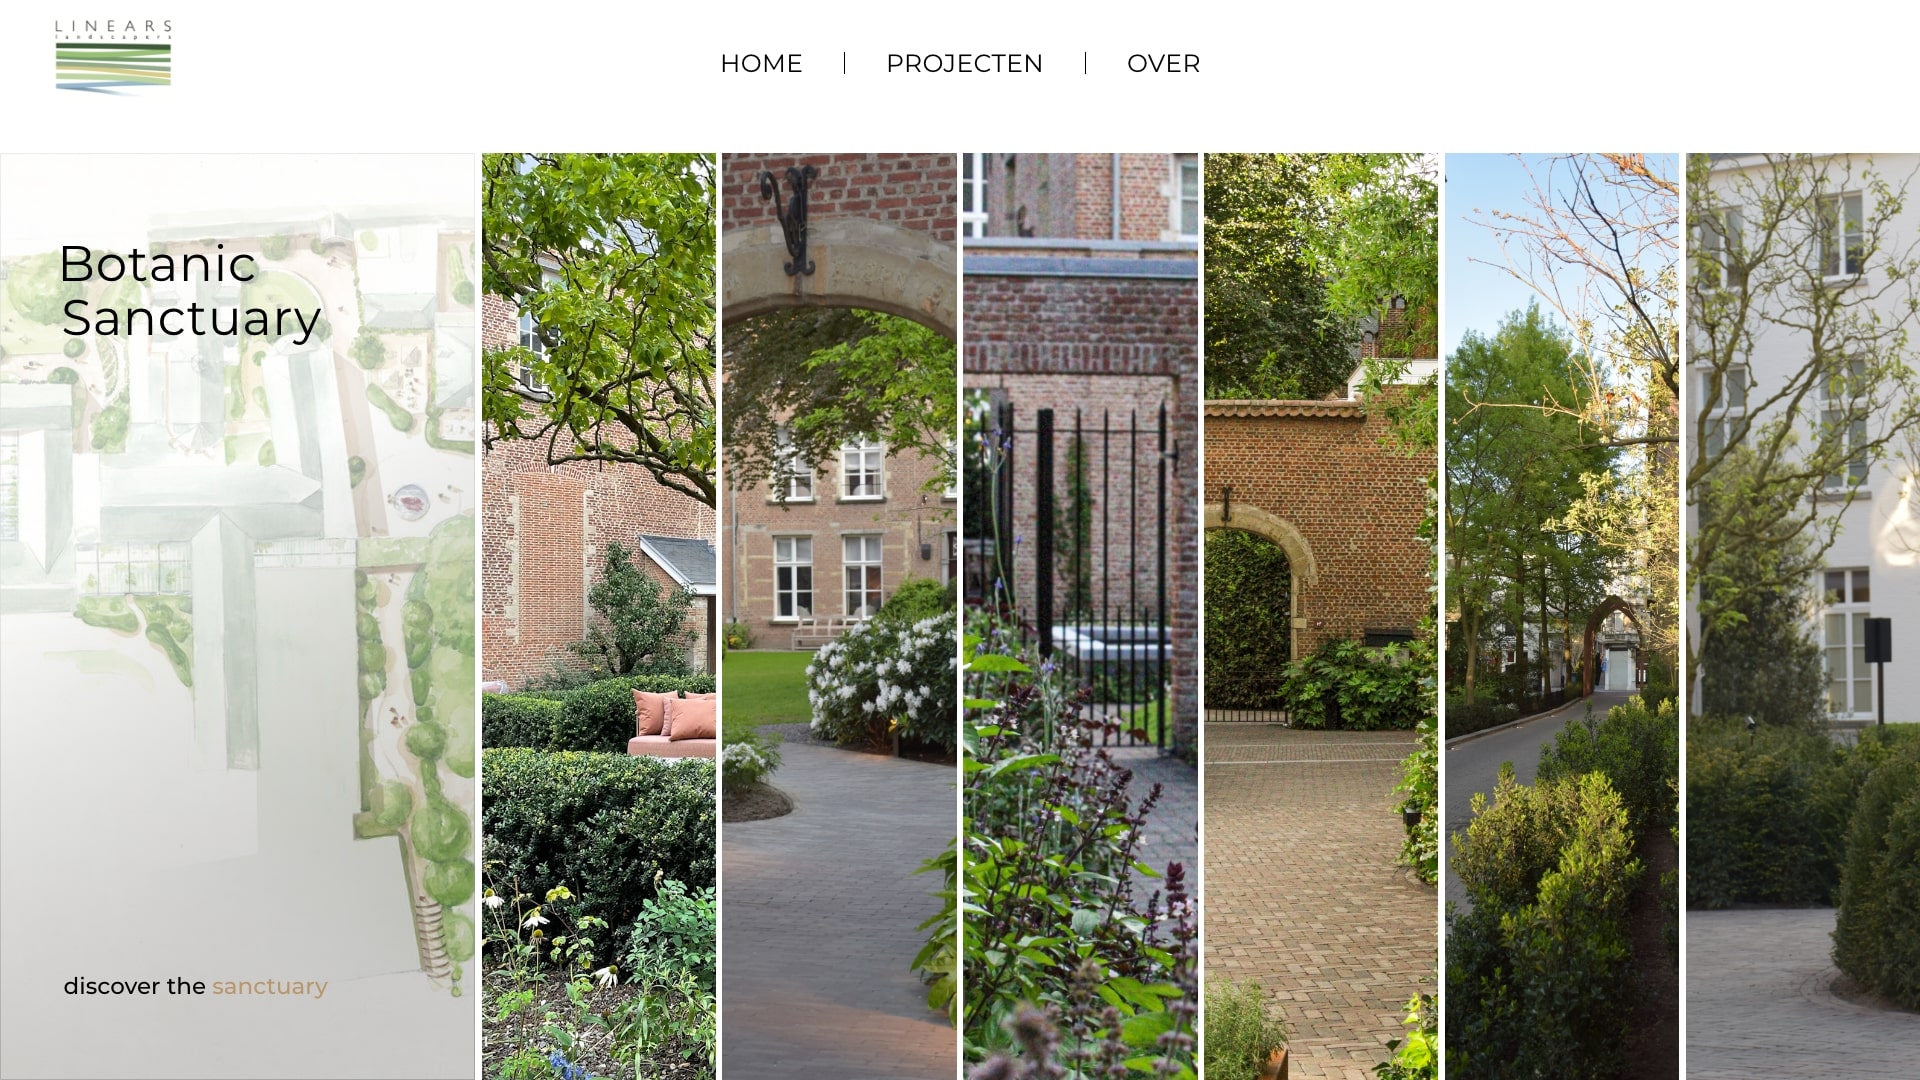Screen dimensions: 1920x1080
Task: Select OVER in the navigation
Action: (x=1163, y=63)
